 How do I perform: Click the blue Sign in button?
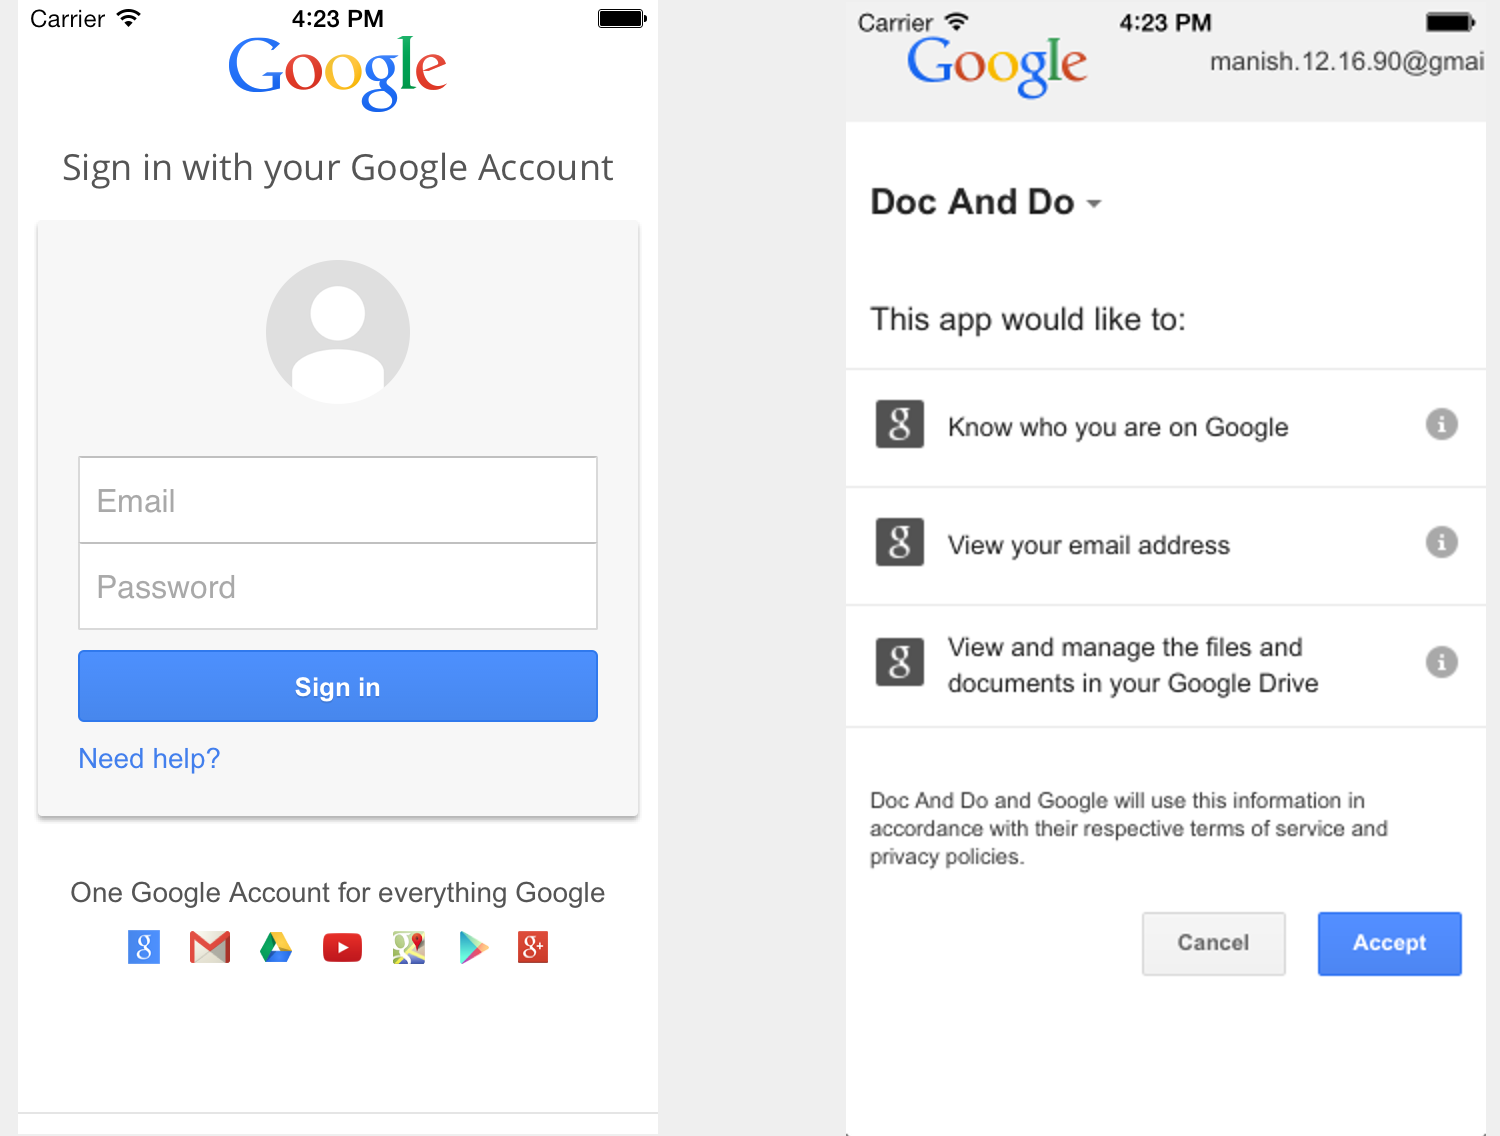pos(338,686)
